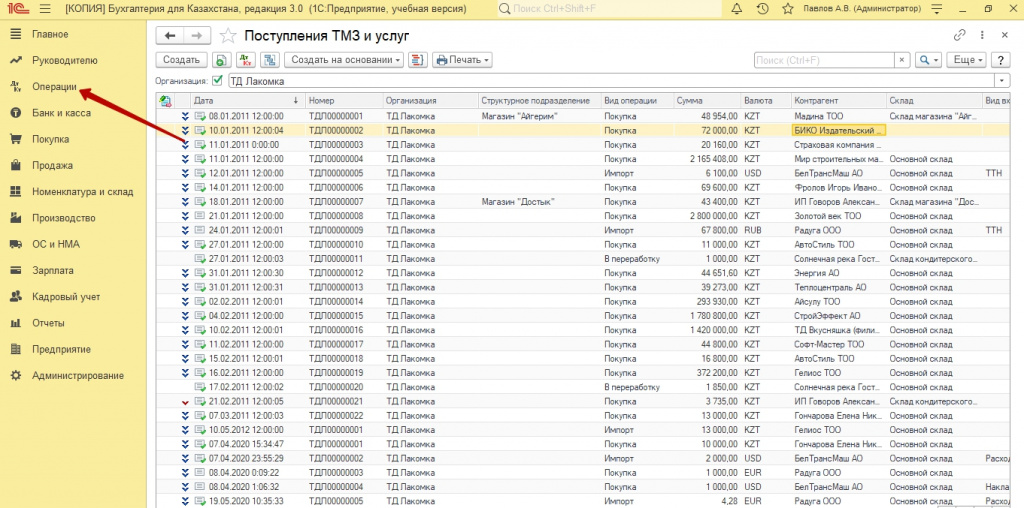Open help with the question mark
Image resolution: width=1024 pixels, height=508 pixels.
point(1000,60)
